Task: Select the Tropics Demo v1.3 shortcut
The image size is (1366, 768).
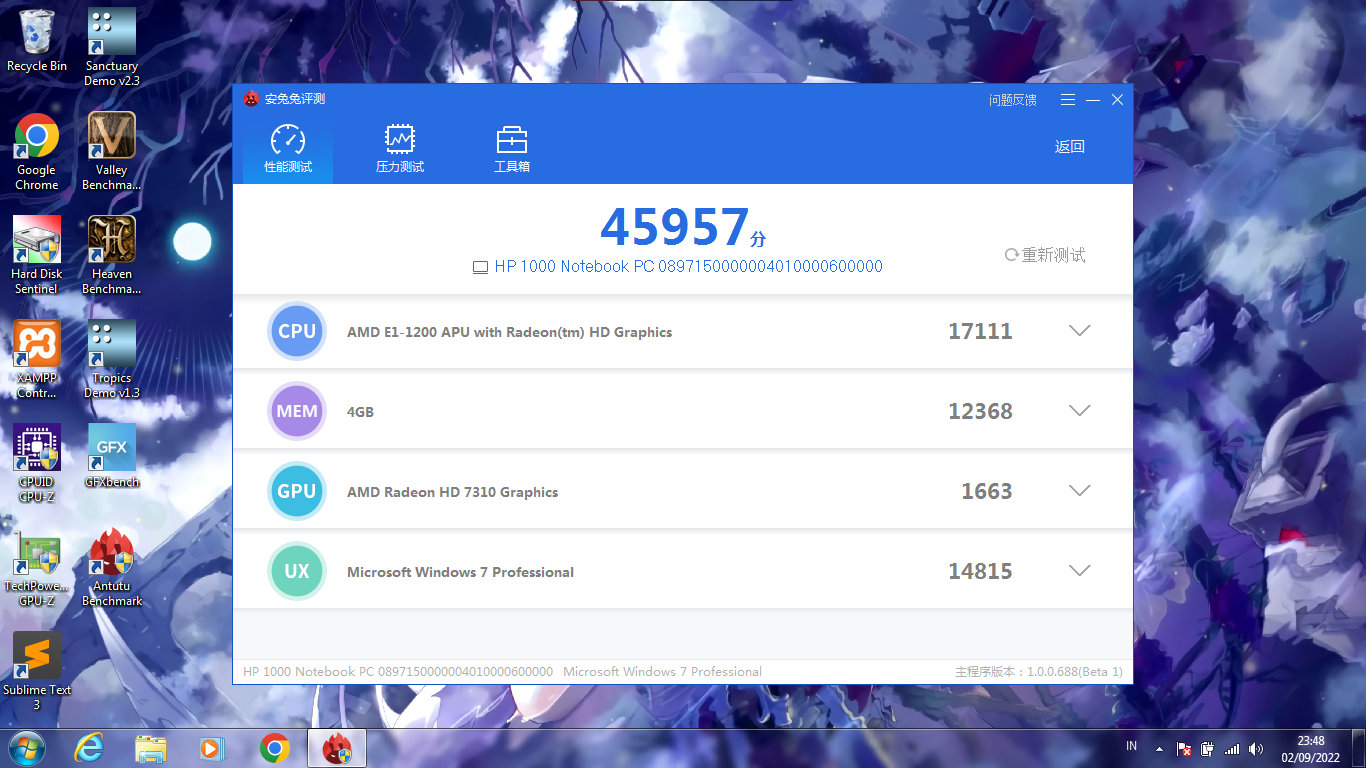Action: (112, 359)
